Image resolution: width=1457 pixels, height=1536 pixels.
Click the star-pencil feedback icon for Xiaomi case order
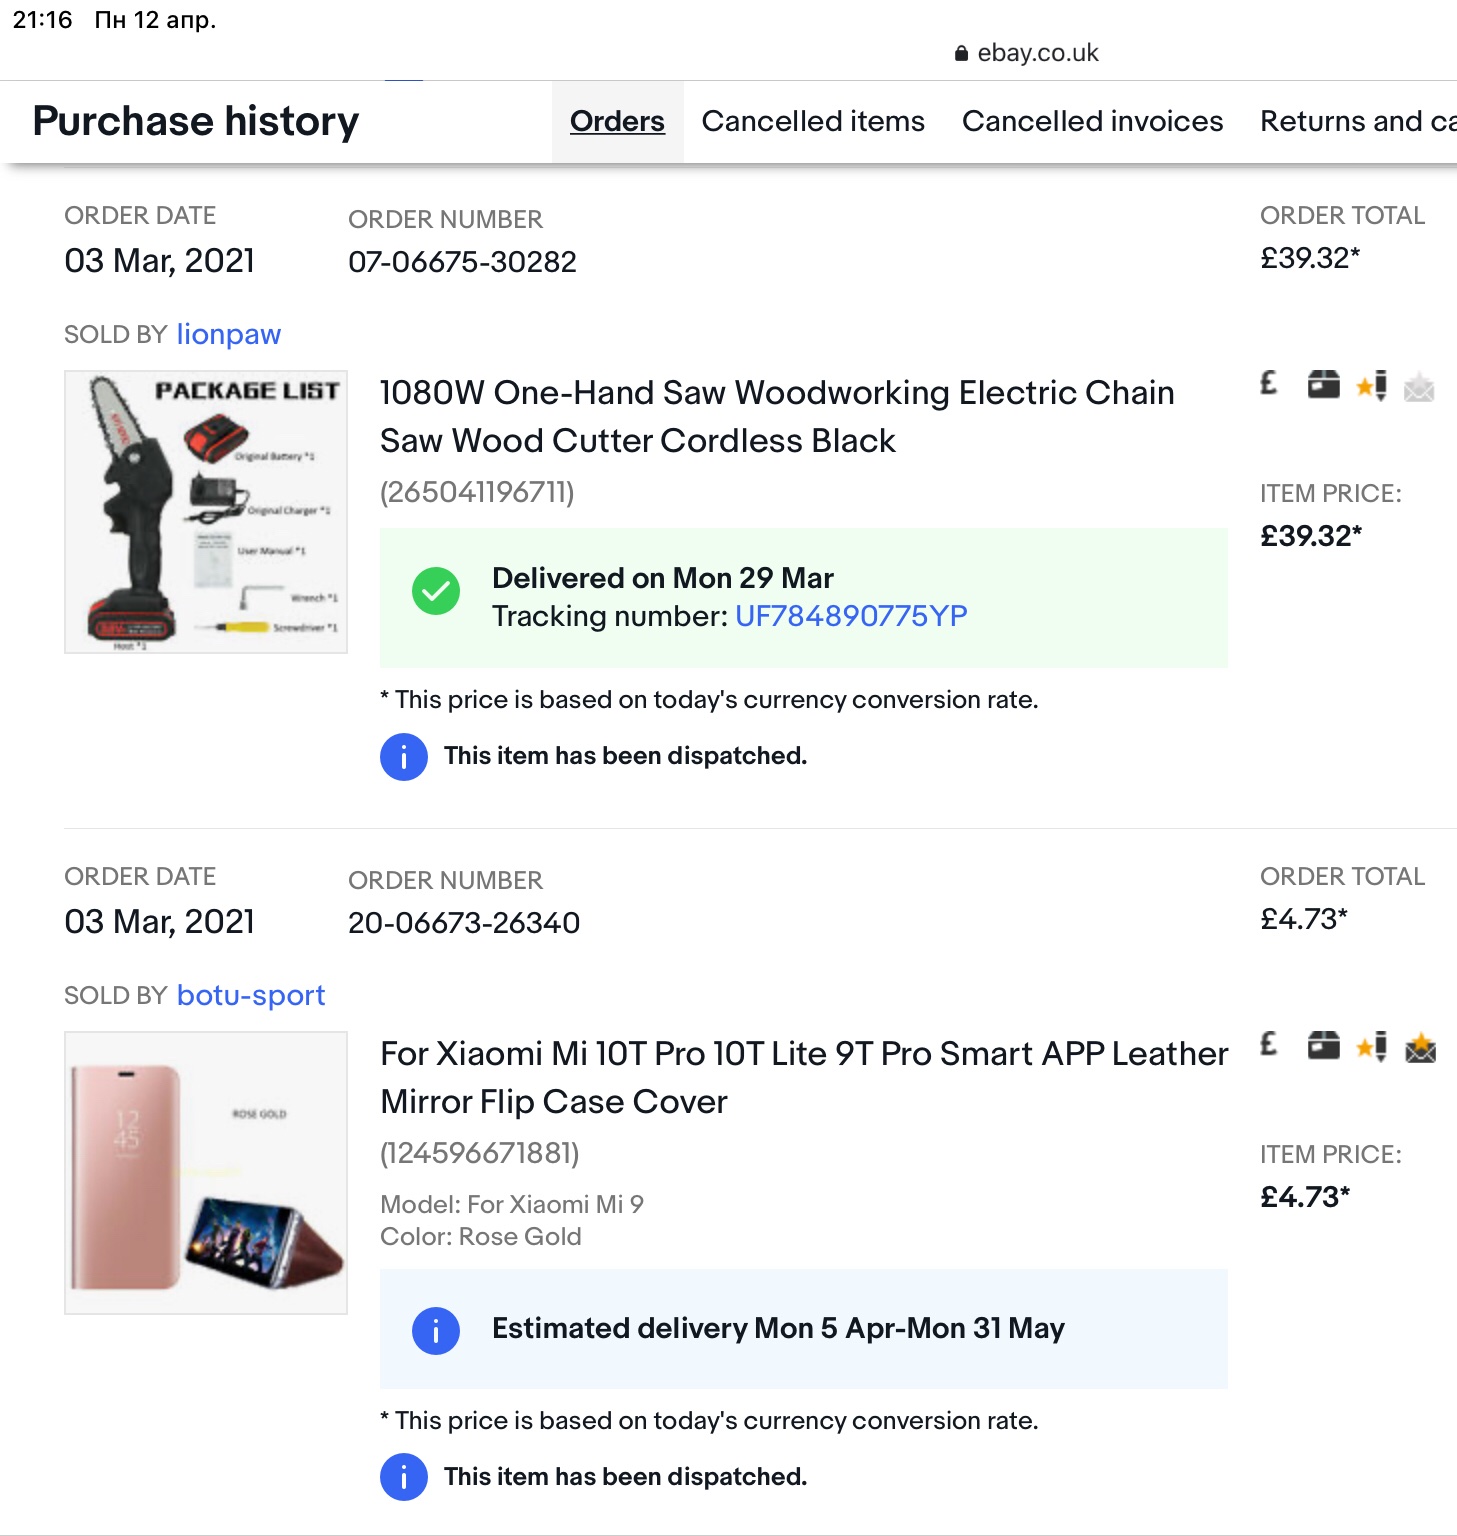pyautogui.click(x=1372, y=1046)
